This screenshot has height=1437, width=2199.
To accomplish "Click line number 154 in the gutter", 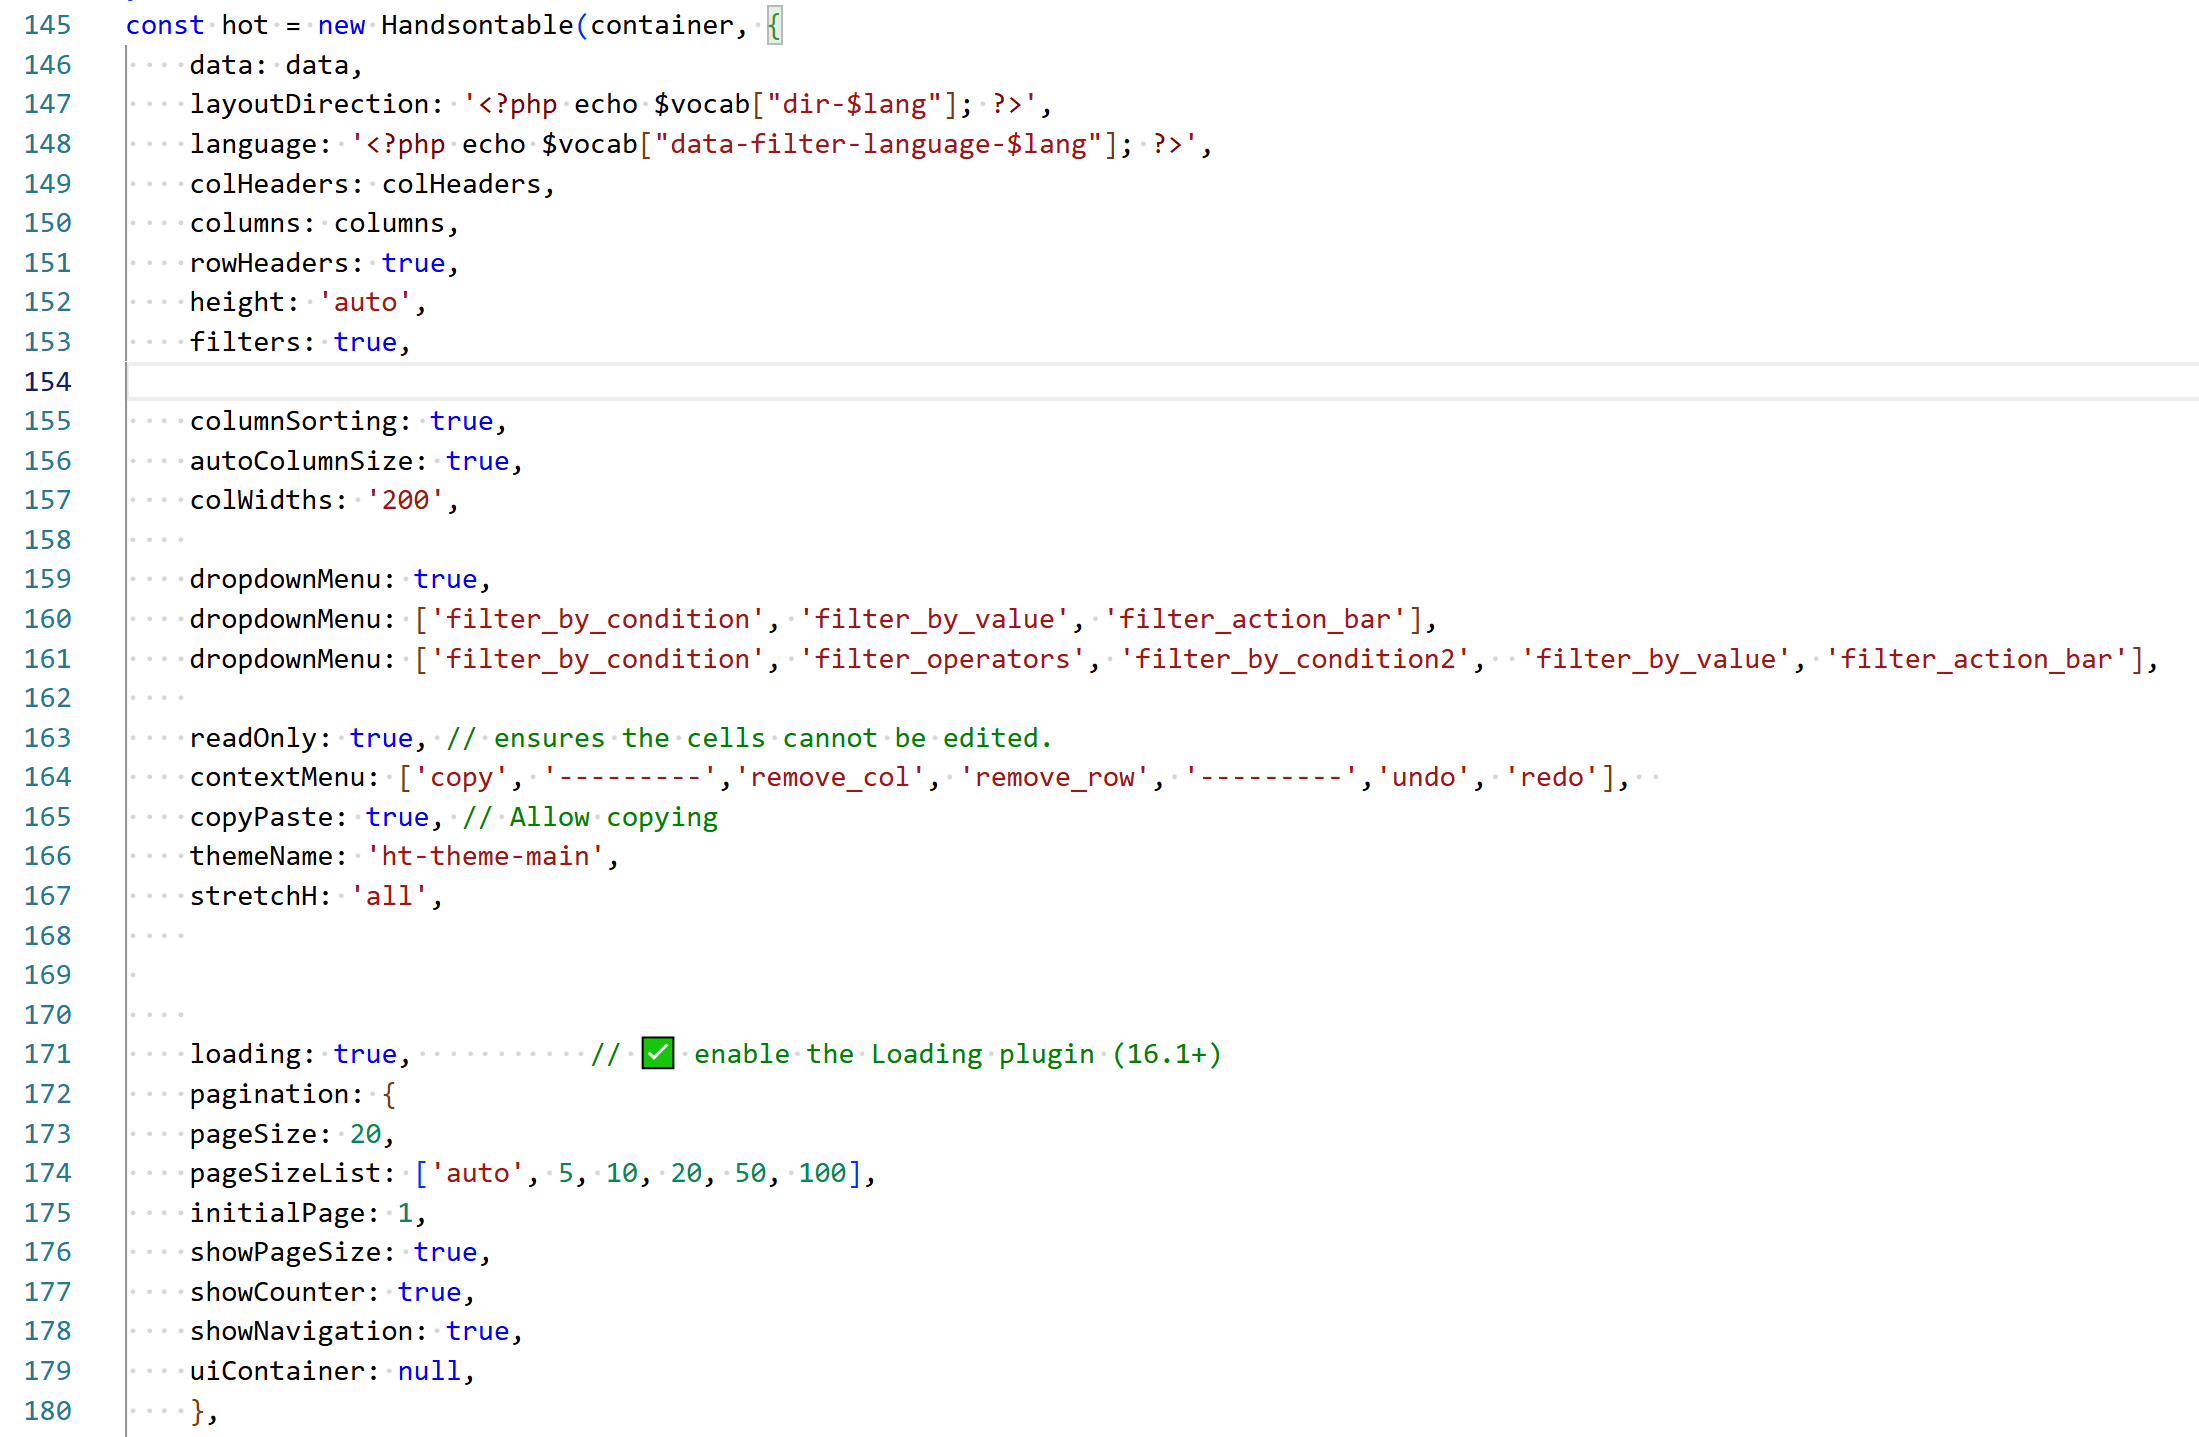I will coord(48,381).
